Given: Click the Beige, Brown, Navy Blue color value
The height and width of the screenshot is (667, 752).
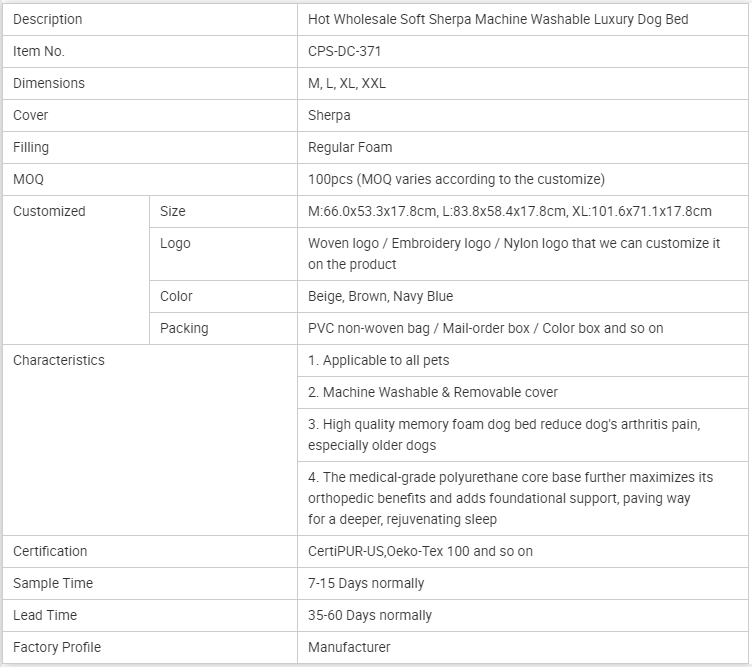Looking at the screenshot, I should (380, 297).
